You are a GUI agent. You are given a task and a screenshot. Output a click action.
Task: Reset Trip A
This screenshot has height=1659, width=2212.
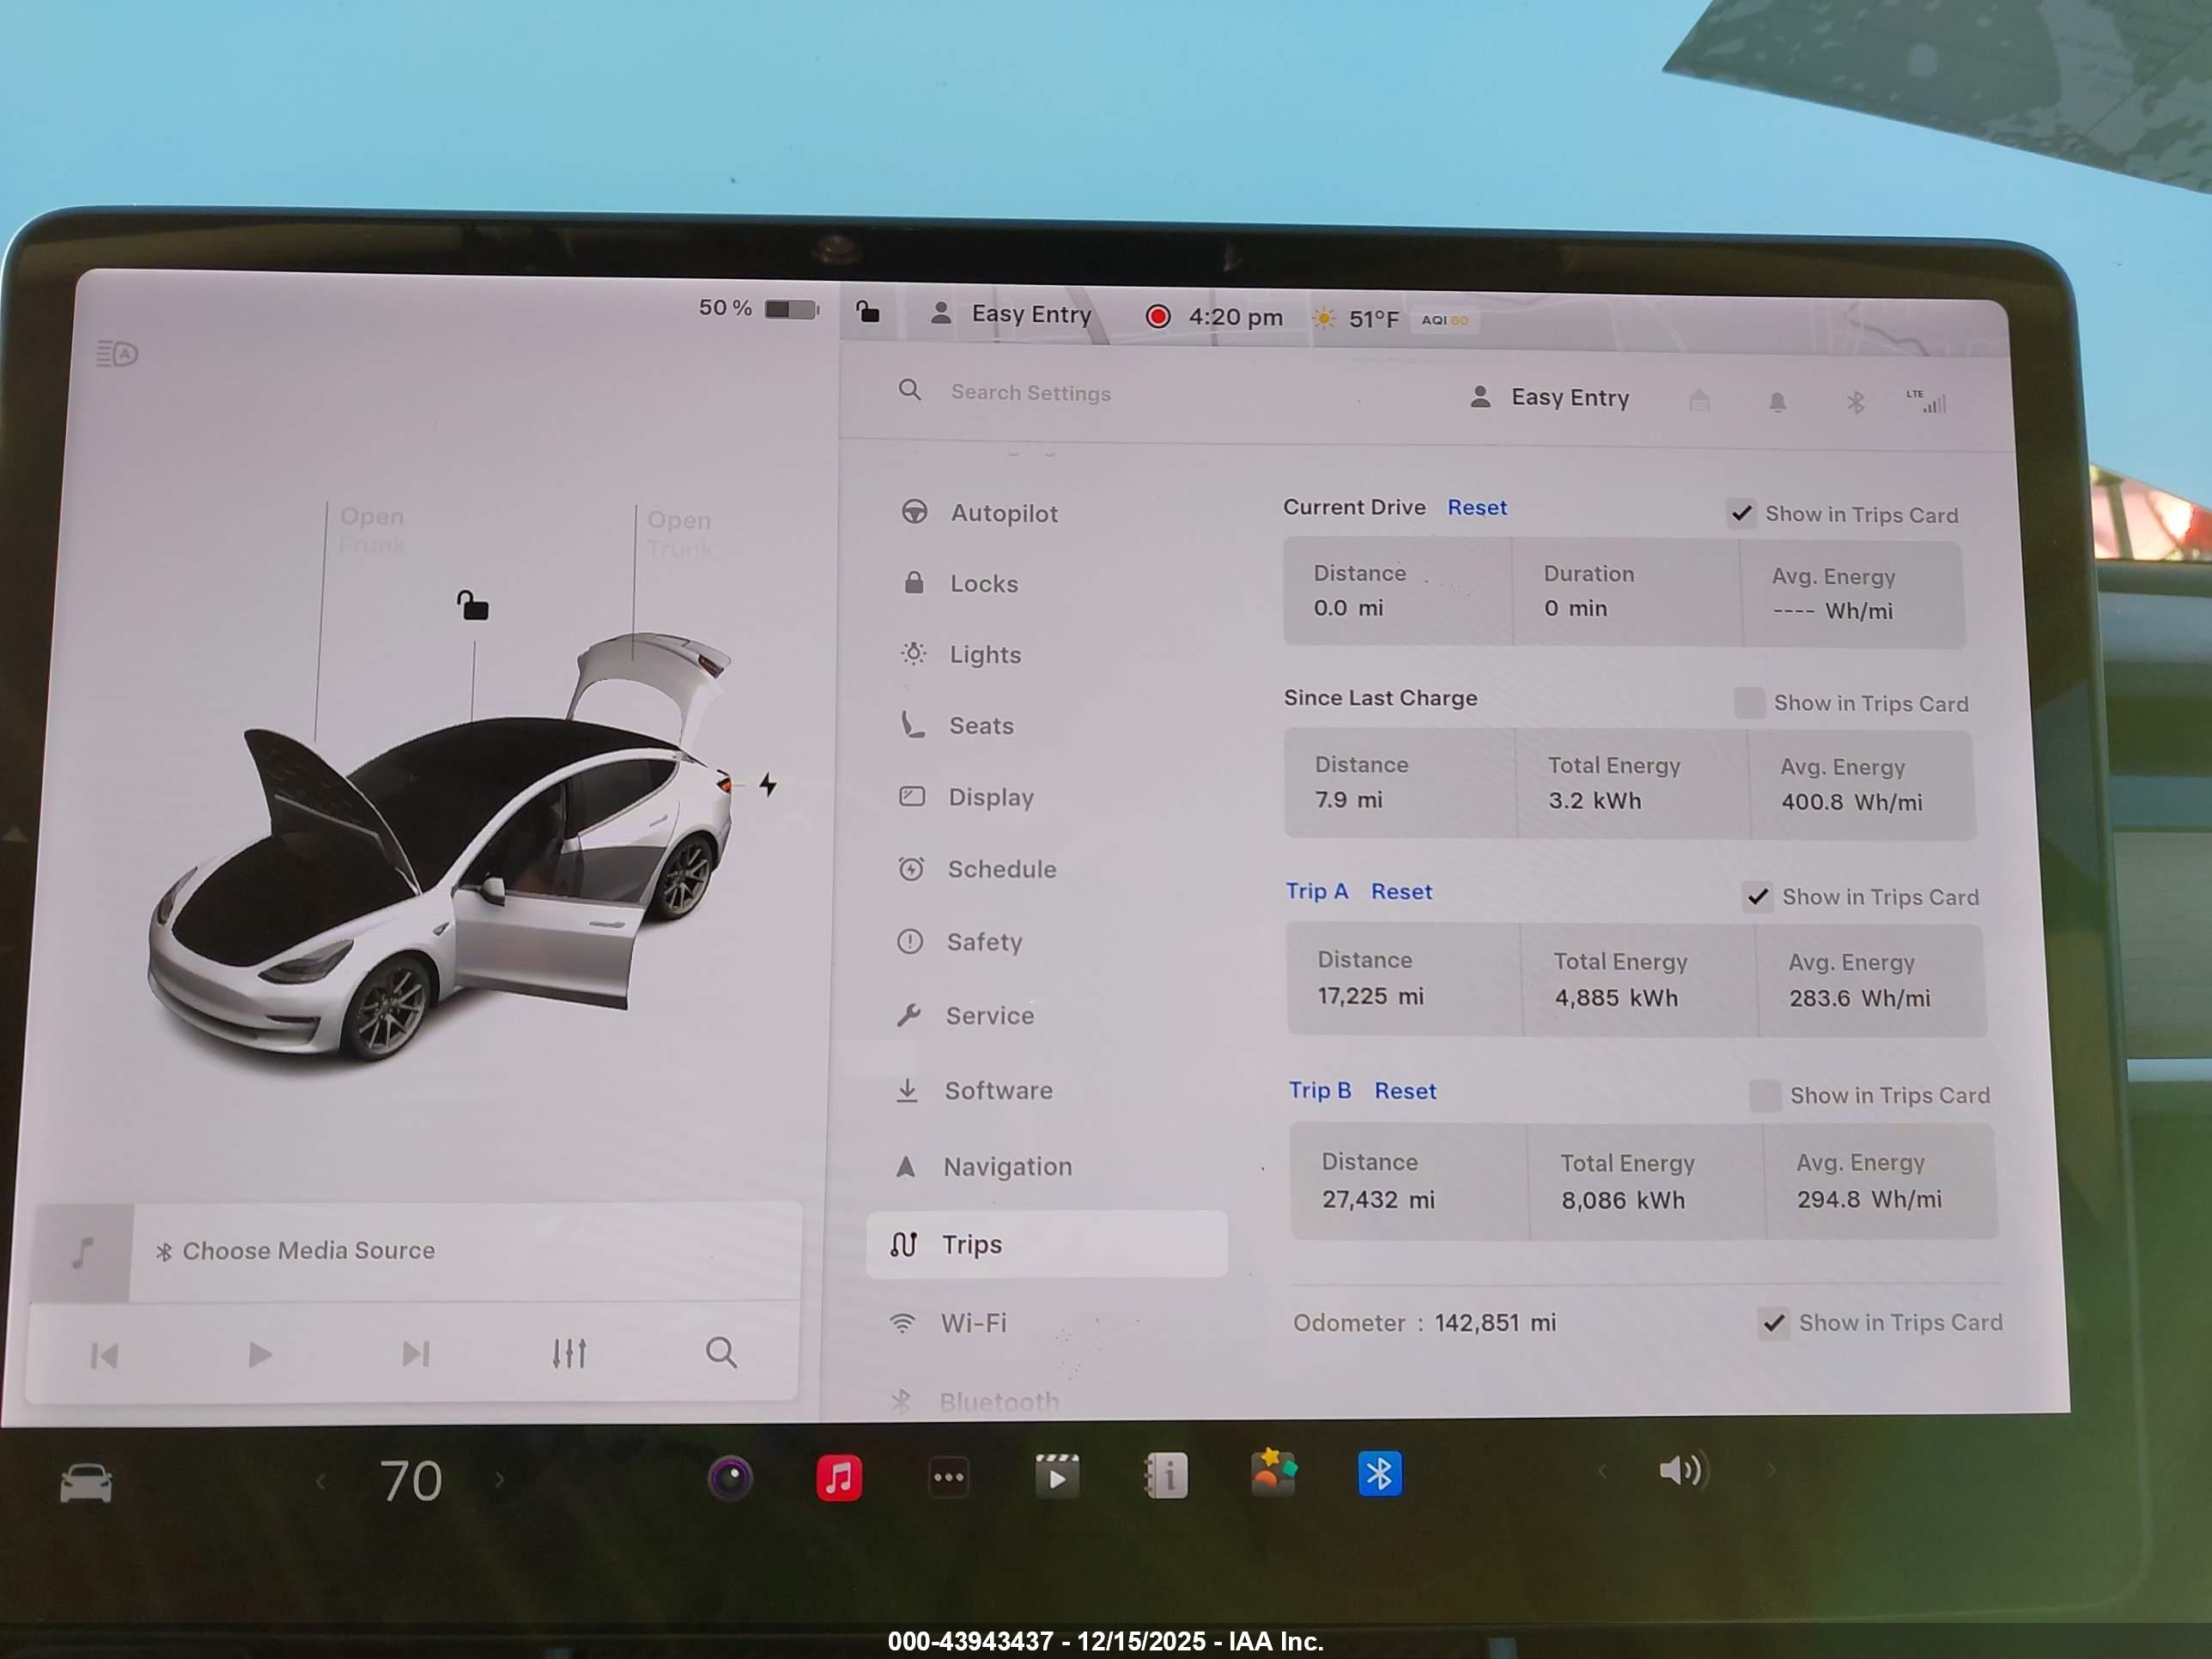tap(1401, 892)
